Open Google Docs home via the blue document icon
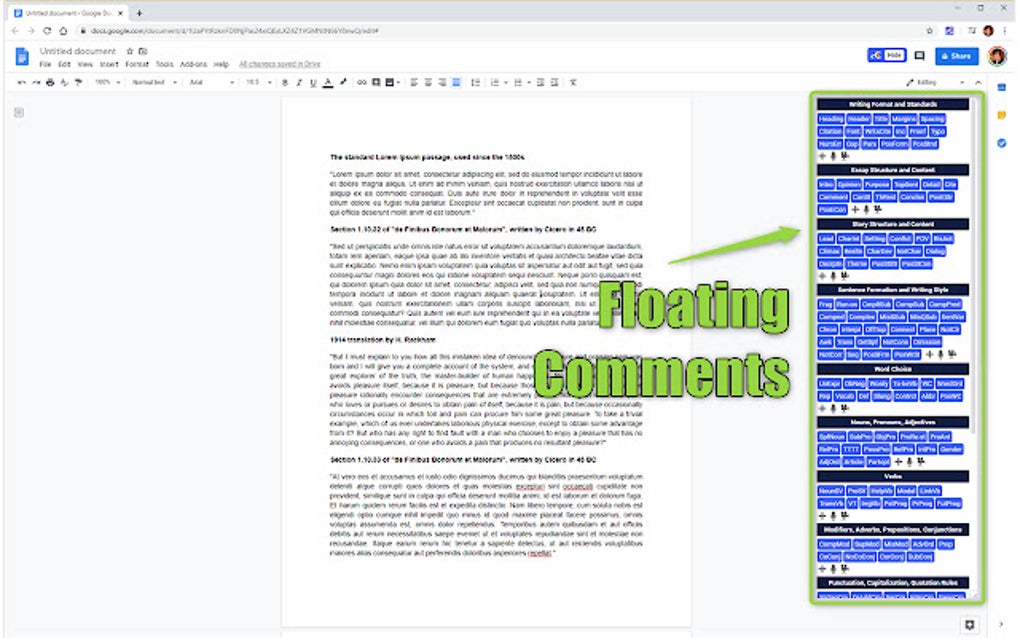Image resolution: width=1020 pixels, height=638 pixels. (x=21, y=56)
